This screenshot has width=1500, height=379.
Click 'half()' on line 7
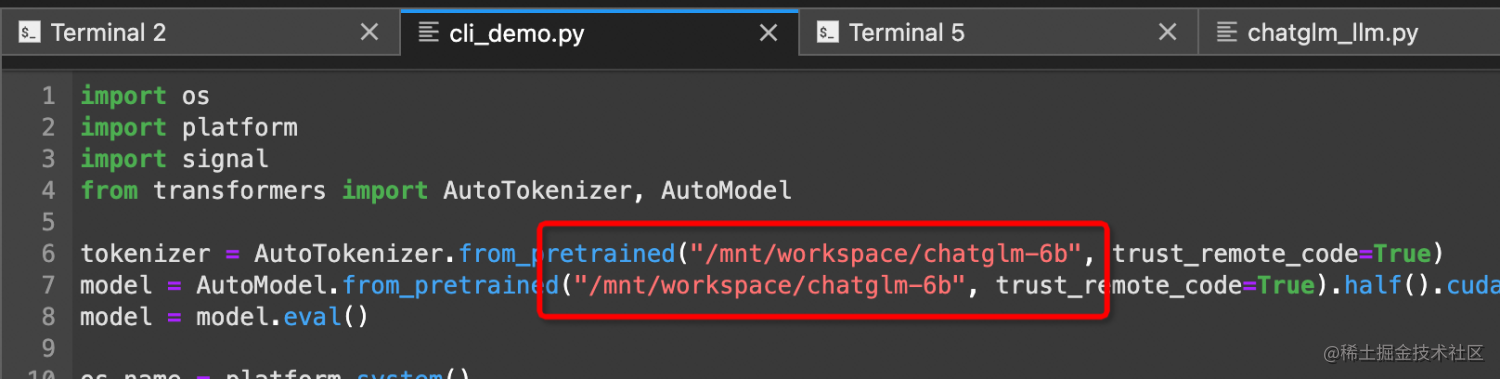(1379, 286)
